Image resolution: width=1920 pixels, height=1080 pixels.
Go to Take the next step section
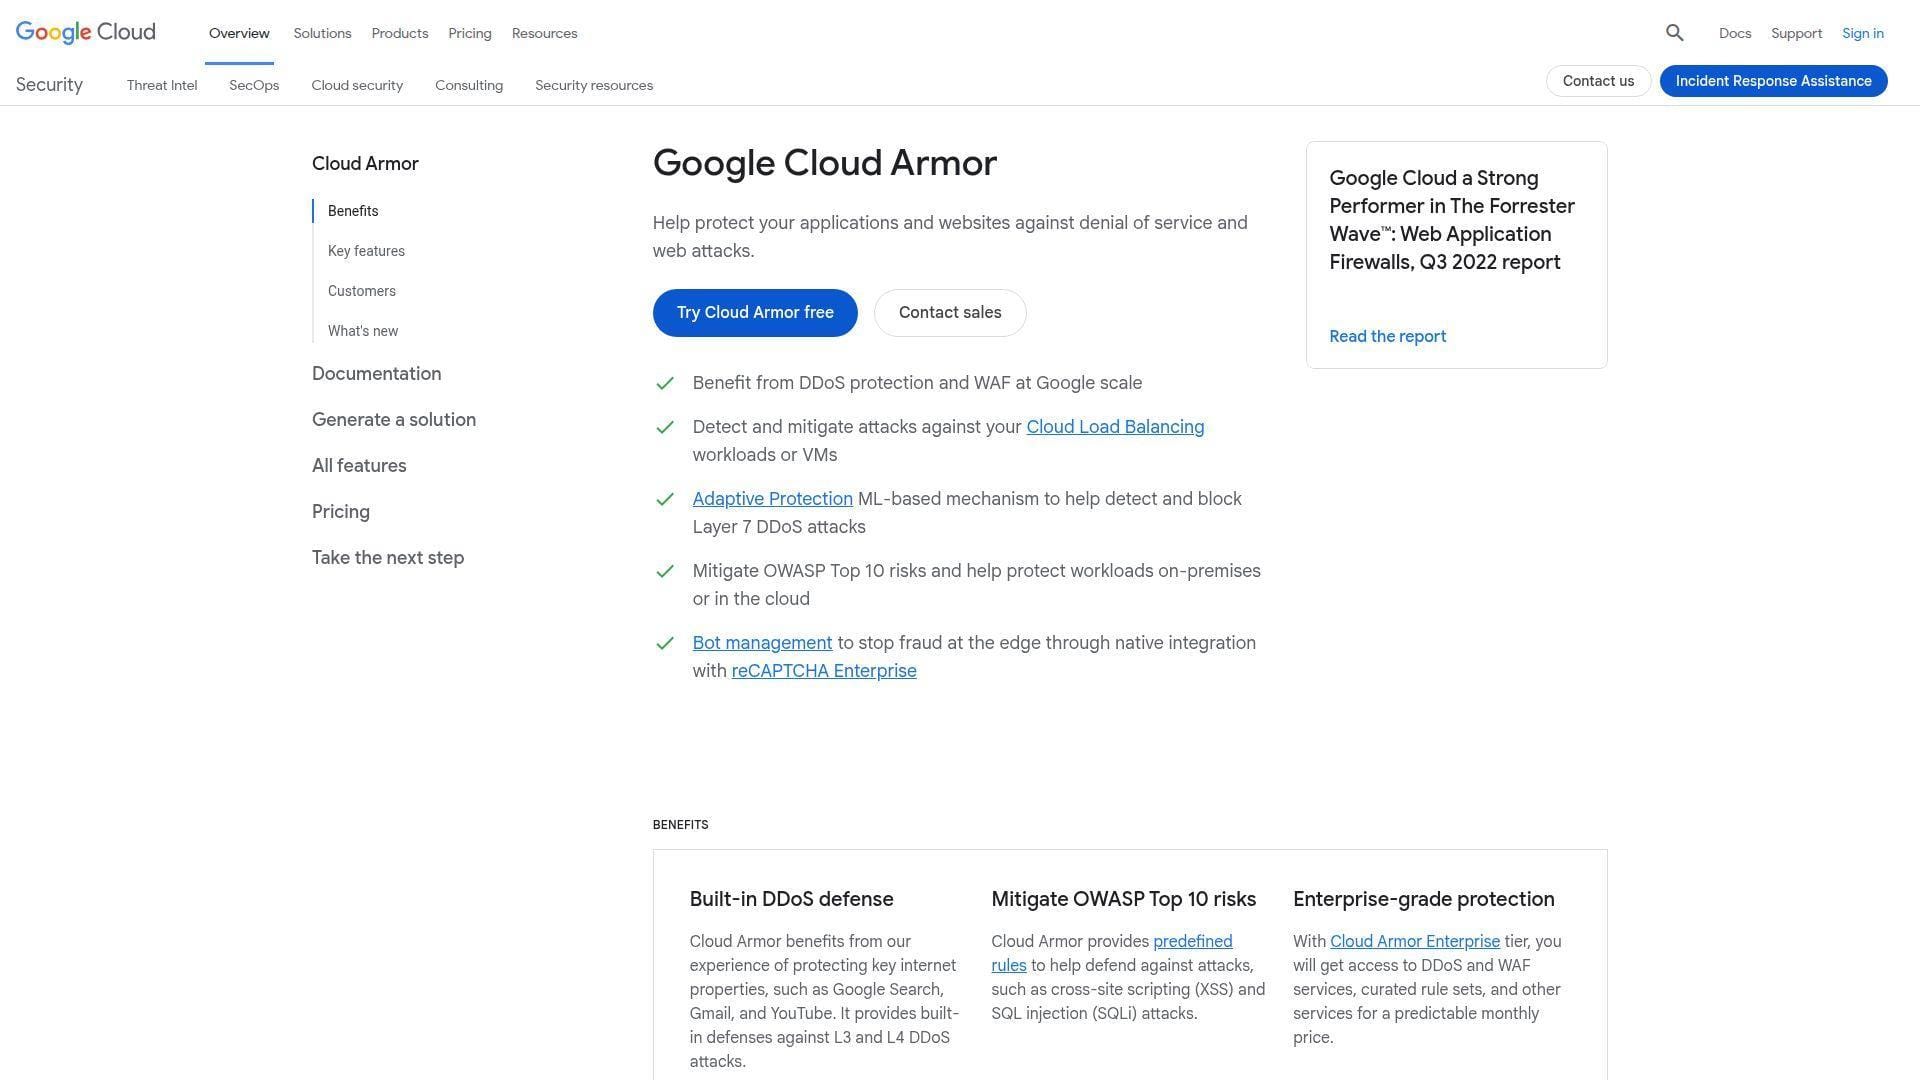tap(388, 557)
